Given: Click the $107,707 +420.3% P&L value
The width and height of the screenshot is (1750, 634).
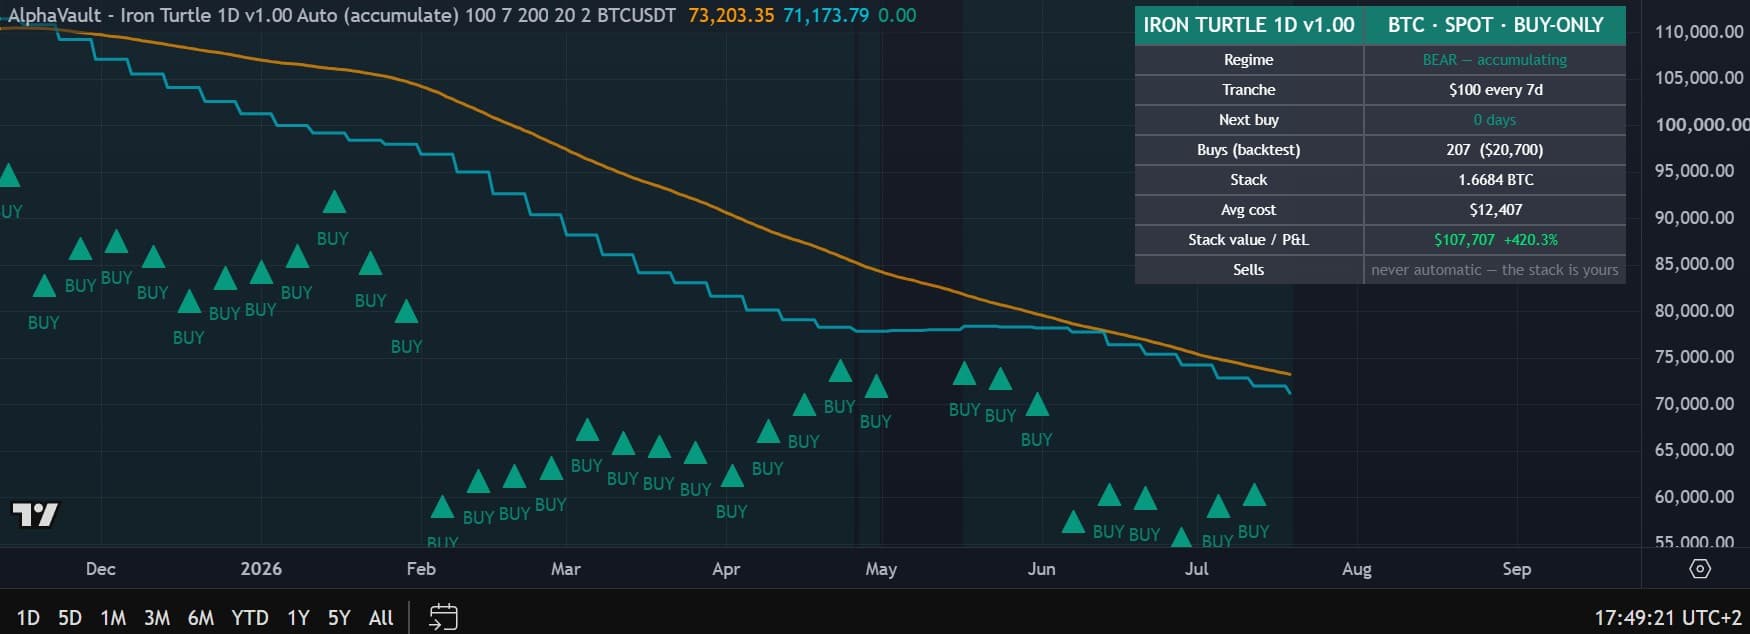Looking at the screenshot, I should coord(1495,240).
